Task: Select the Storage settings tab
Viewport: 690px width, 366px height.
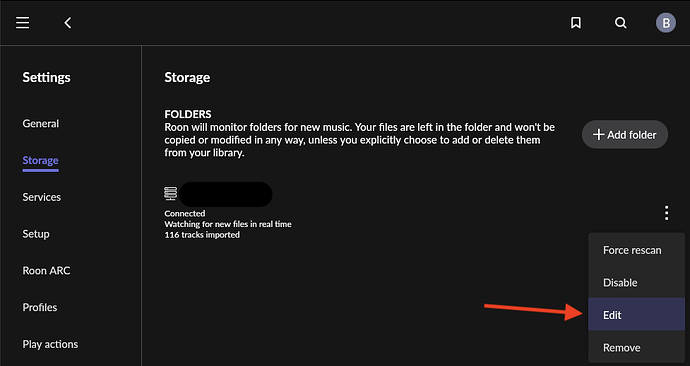Action: pos(40,161)
